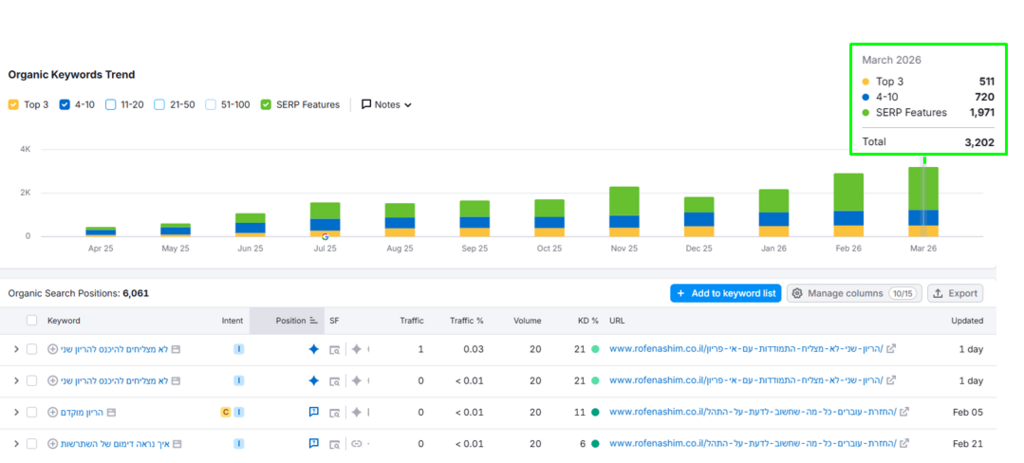
Task: Click the featured snippet icon for הריון מוקדם
Action: coord(314,412)
